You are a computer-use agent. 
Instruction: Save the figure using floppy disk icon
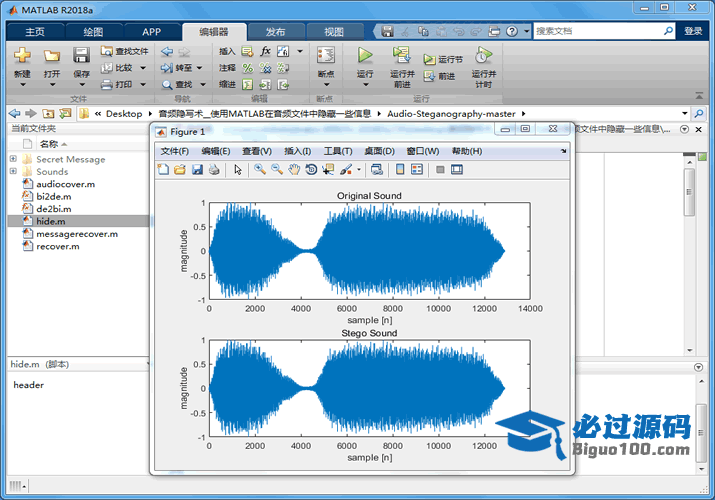(197, 170)
